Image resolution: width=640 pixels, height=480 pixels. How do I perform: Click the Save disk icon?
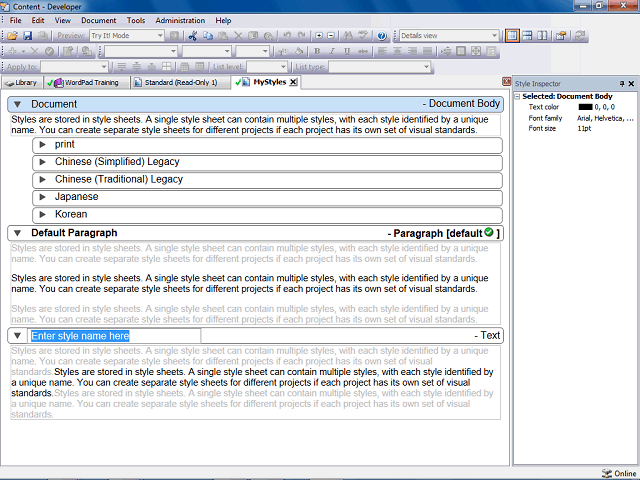pyautogui.click(x=27, y=36)
